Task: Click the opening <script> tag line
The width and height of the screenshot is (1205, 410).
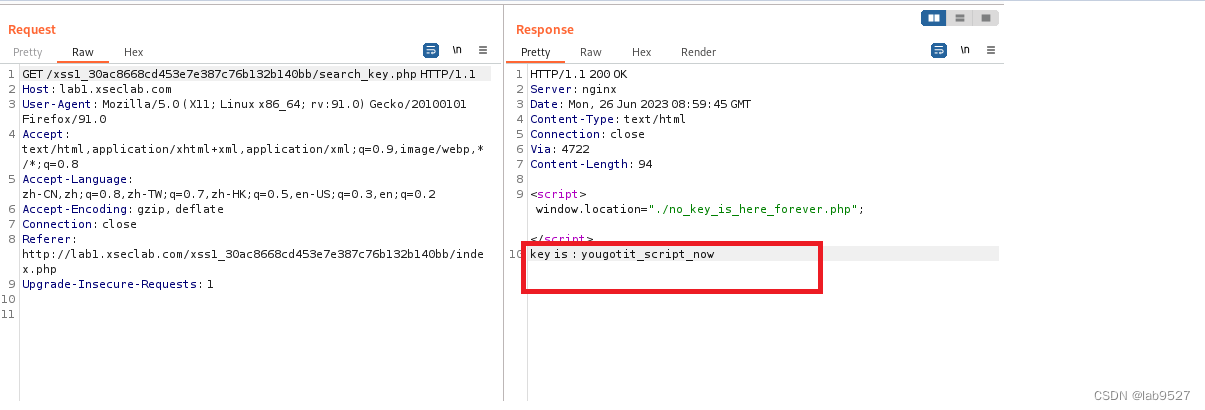Action: [x=558, y=194]
